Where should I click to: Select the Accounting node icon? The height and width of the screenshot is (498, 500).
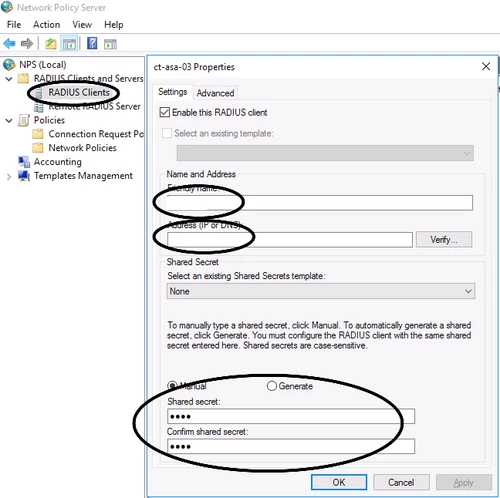[x=24, y=162]
